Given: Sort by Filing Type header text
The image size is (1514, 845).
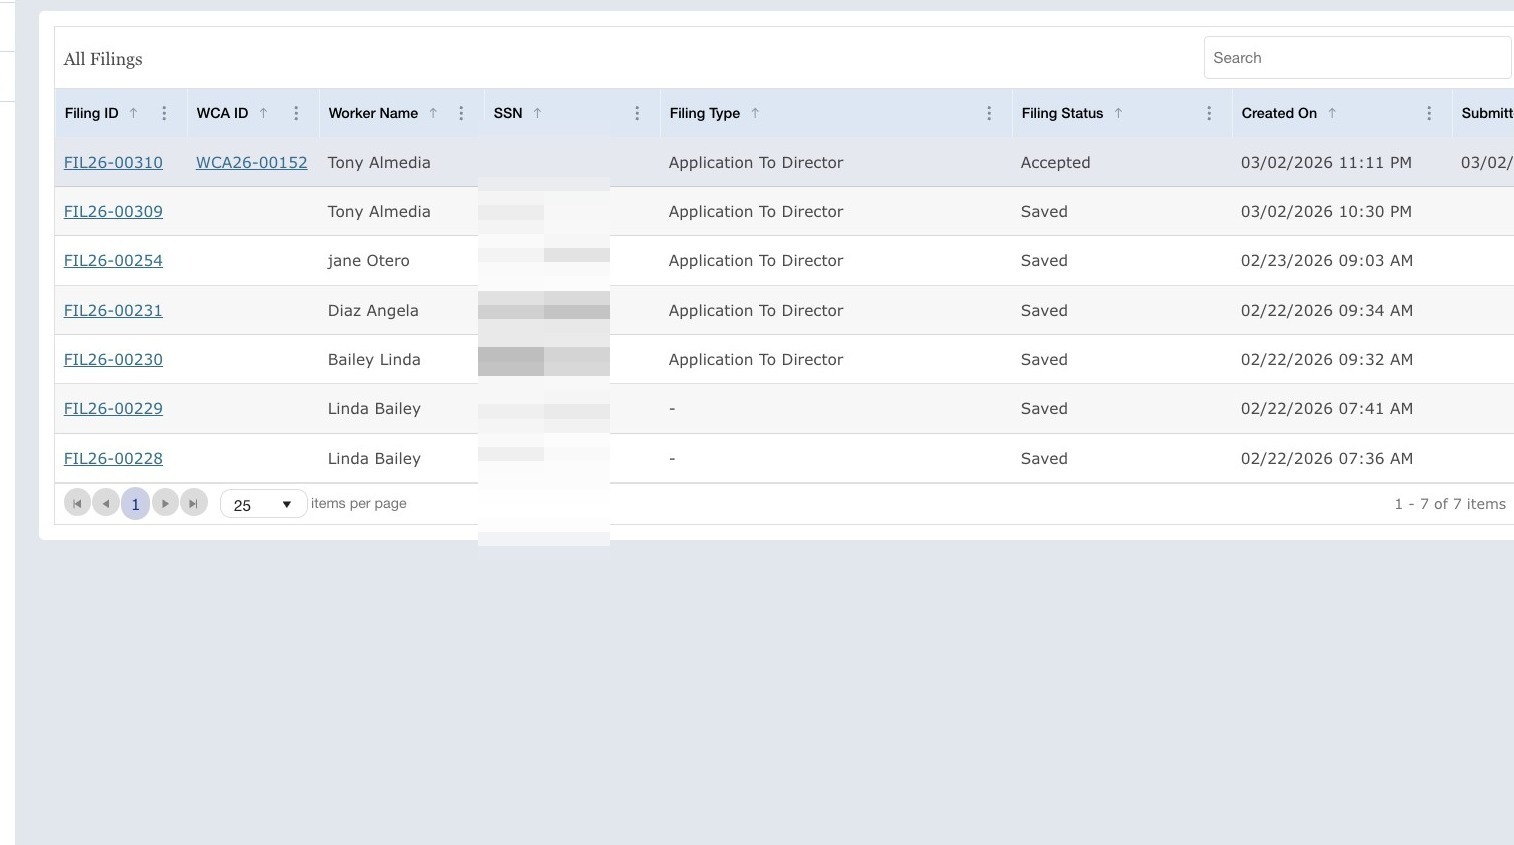Looking at the screenshot, I should click(705, 113).
